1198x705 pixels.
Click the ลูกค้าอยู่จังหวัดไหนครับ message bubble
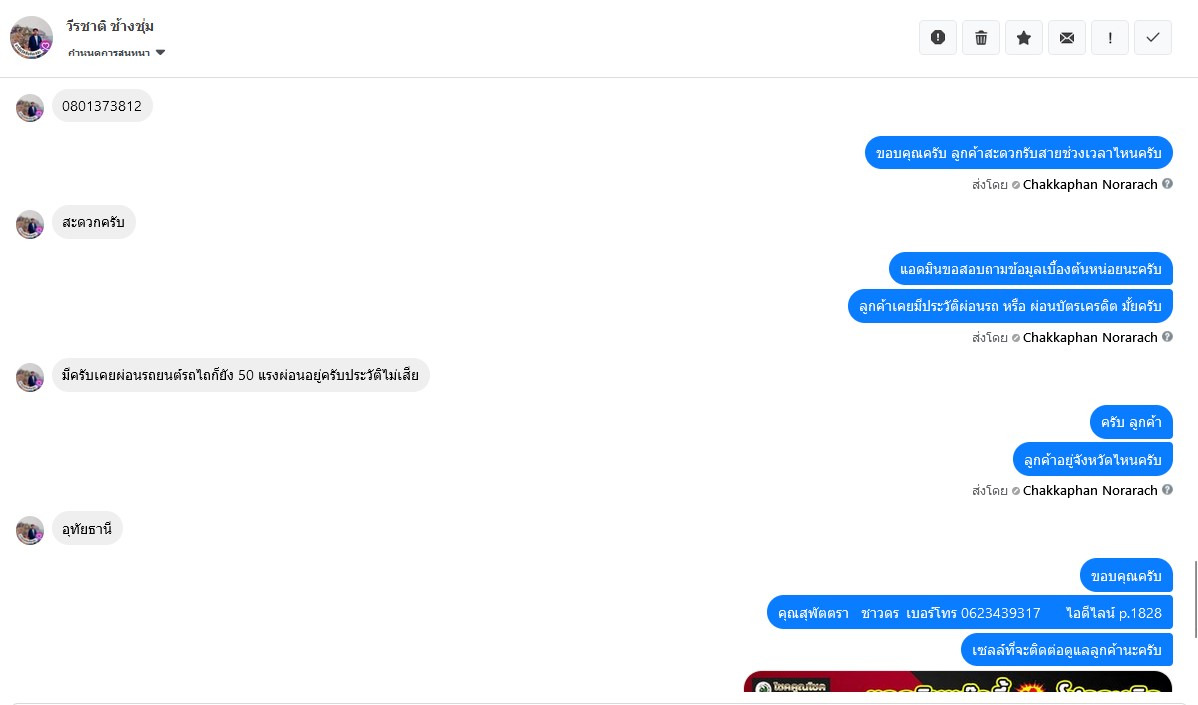[1093, 460]
